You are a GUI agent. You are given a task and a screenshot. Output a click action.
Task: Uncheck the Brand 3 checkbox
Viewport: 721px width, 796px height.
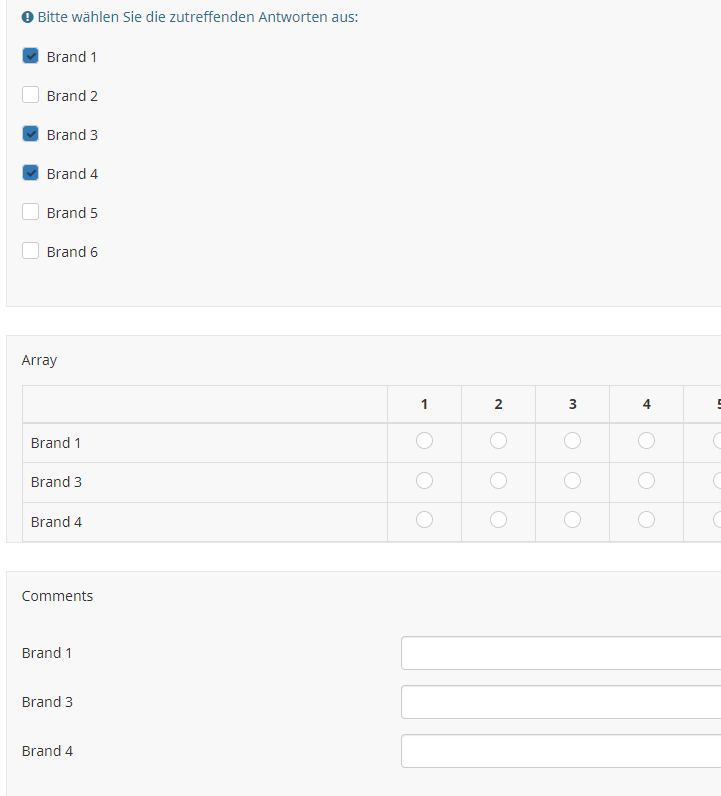click(x=30, y=134)
